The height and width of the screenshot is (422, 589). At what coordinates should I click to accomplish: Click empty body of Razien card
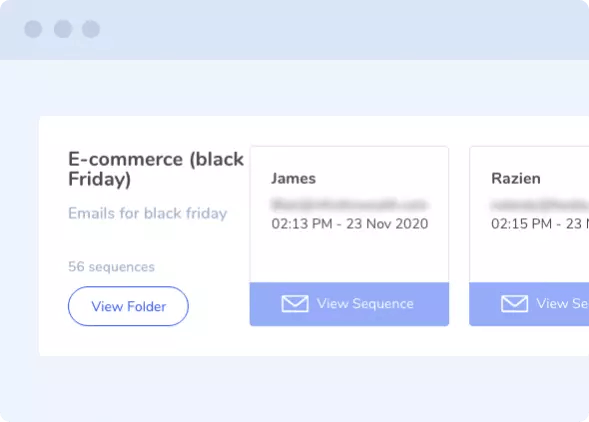tap(529, 257)
